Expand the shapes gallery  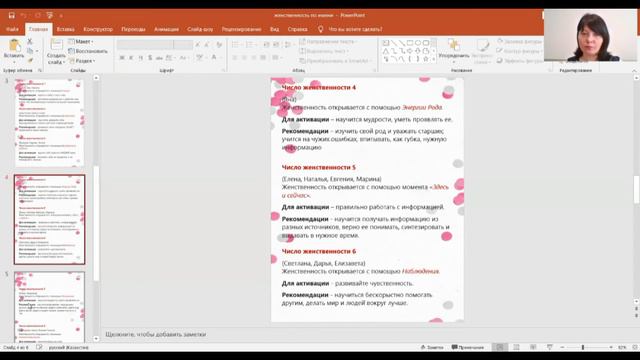pos(433,60)
